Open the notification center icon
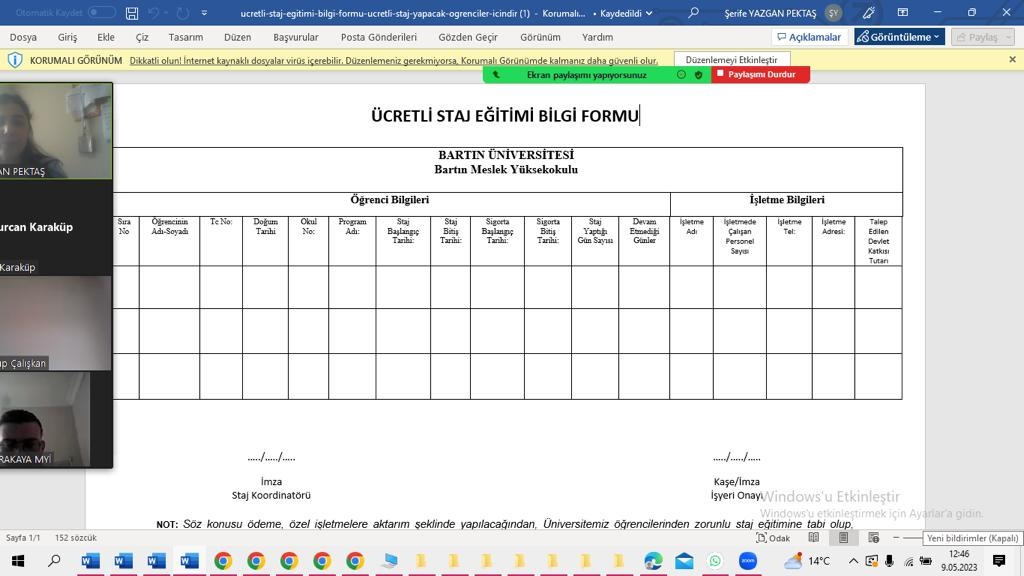Viewport: 1024px width, 576px height. click(x=999, y=561)
